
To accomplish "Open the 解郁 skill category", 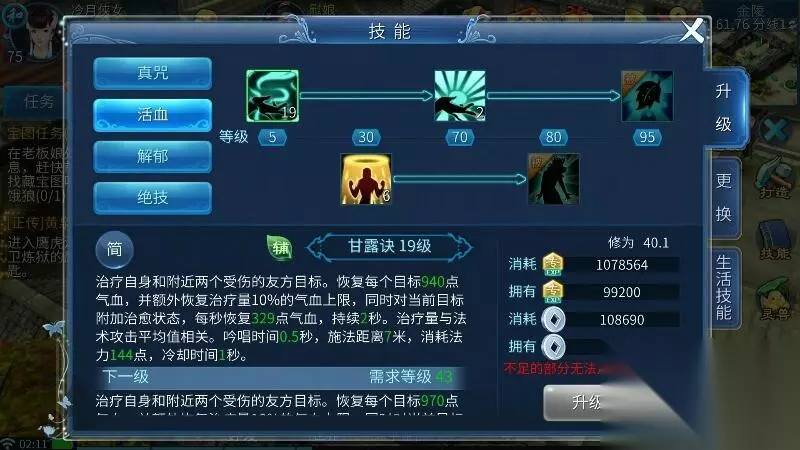I will tap(153, 156).
